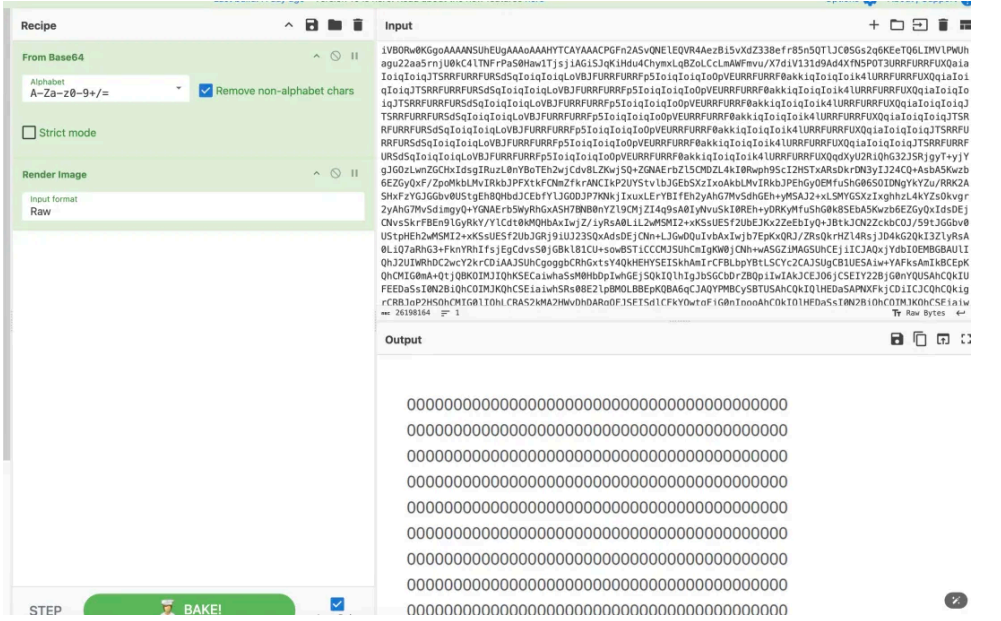Toggle the Auto Bake checkbox
The image size is (1001, 621).
[x=337, y=604]
